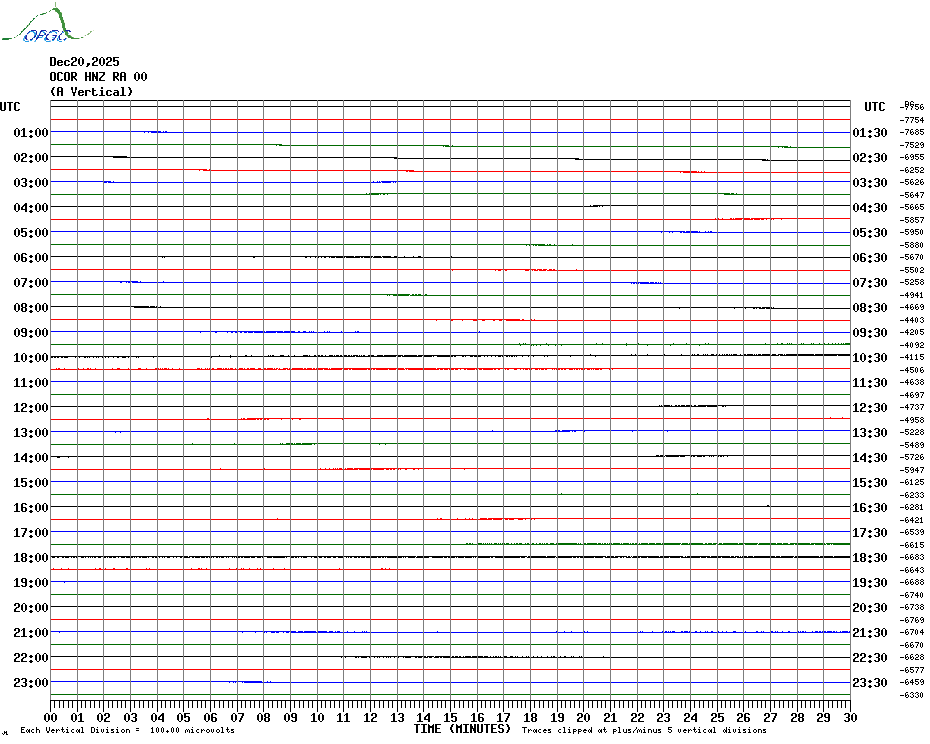Select the 06:00 time label on left
930x744 pixels.
pyautogui.click(x=31, y=257)
